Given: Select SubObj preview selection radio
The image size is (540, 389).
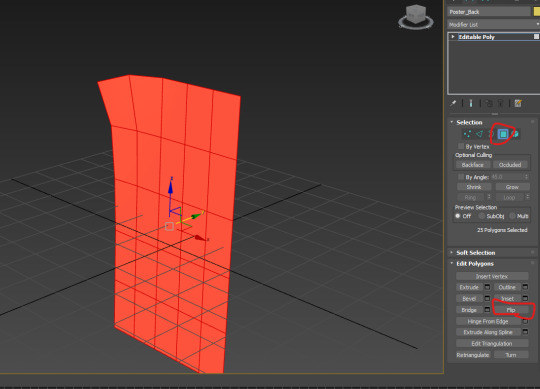Looking at the screenshot, I should click(x=481, y=216).
